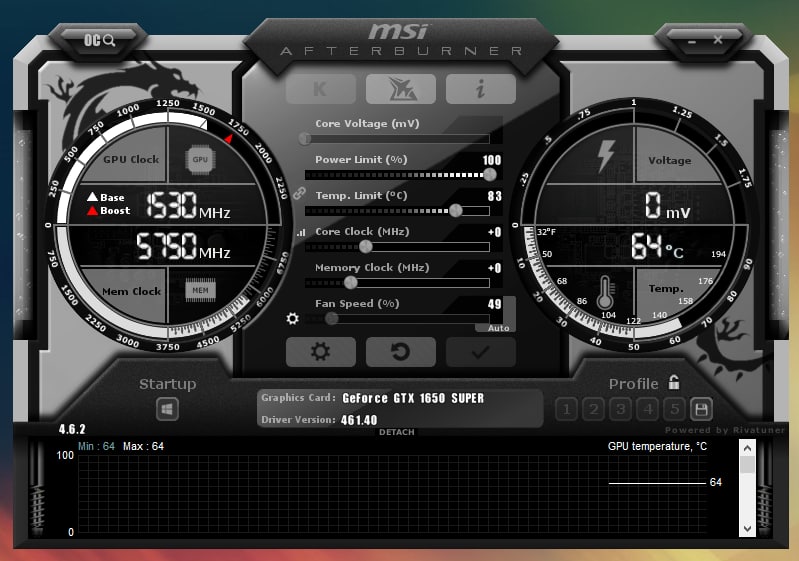Click the 64 °C temperature reading

(657, 246)
